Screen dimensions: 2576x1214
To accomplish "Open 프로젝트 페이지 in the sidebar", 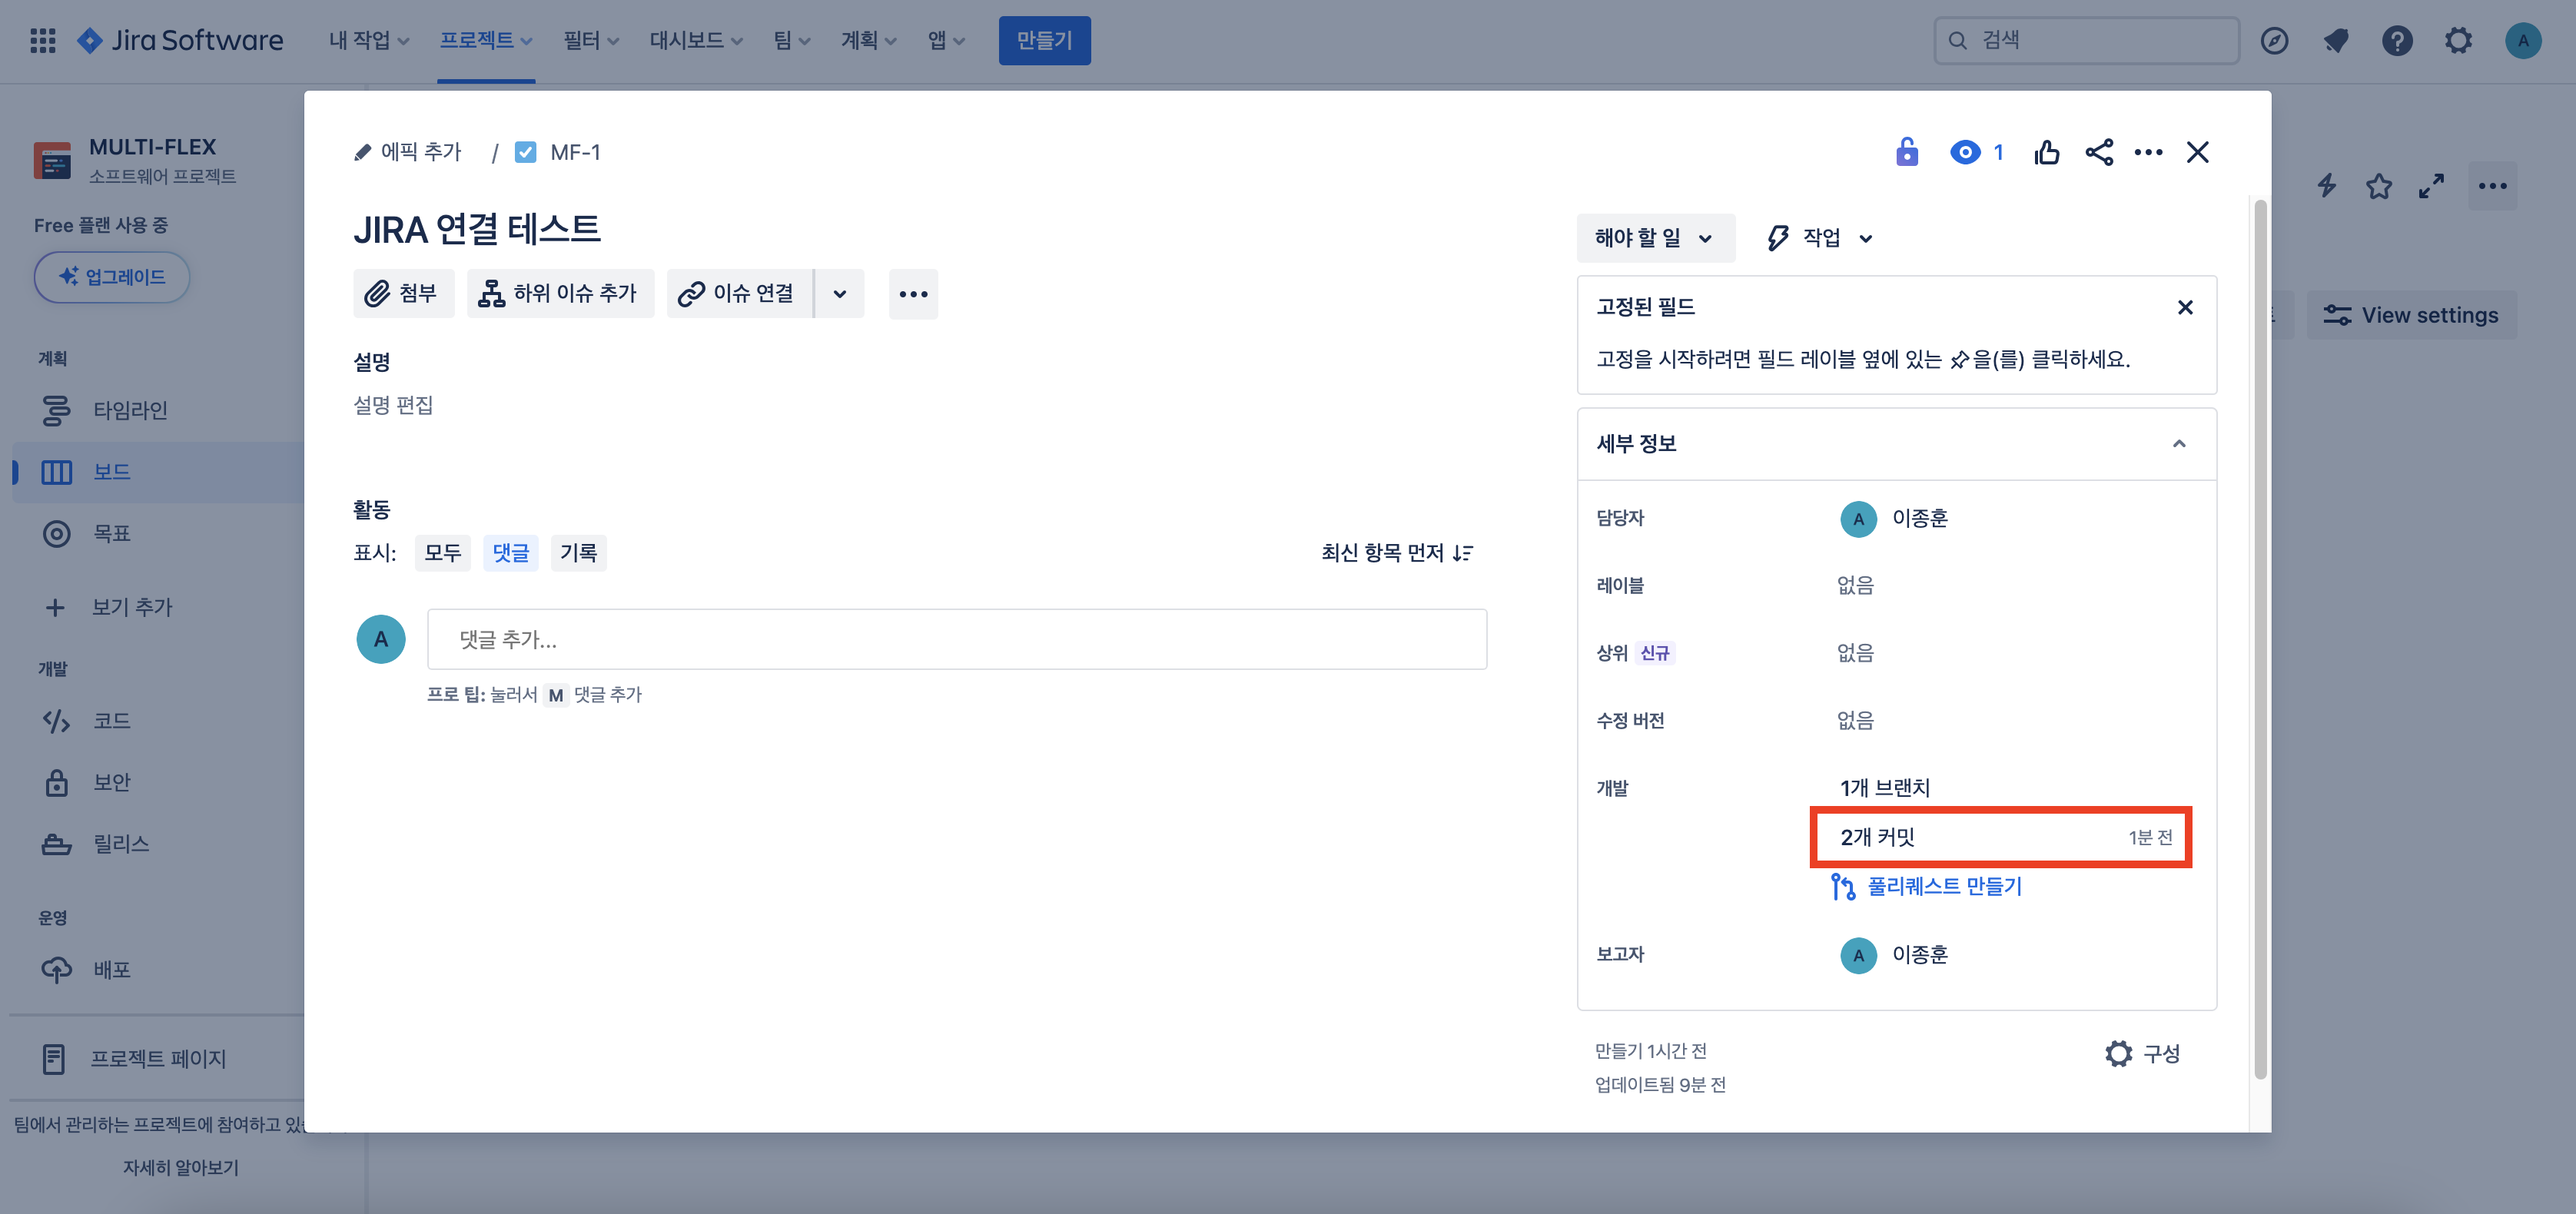I will point(160,1059).
